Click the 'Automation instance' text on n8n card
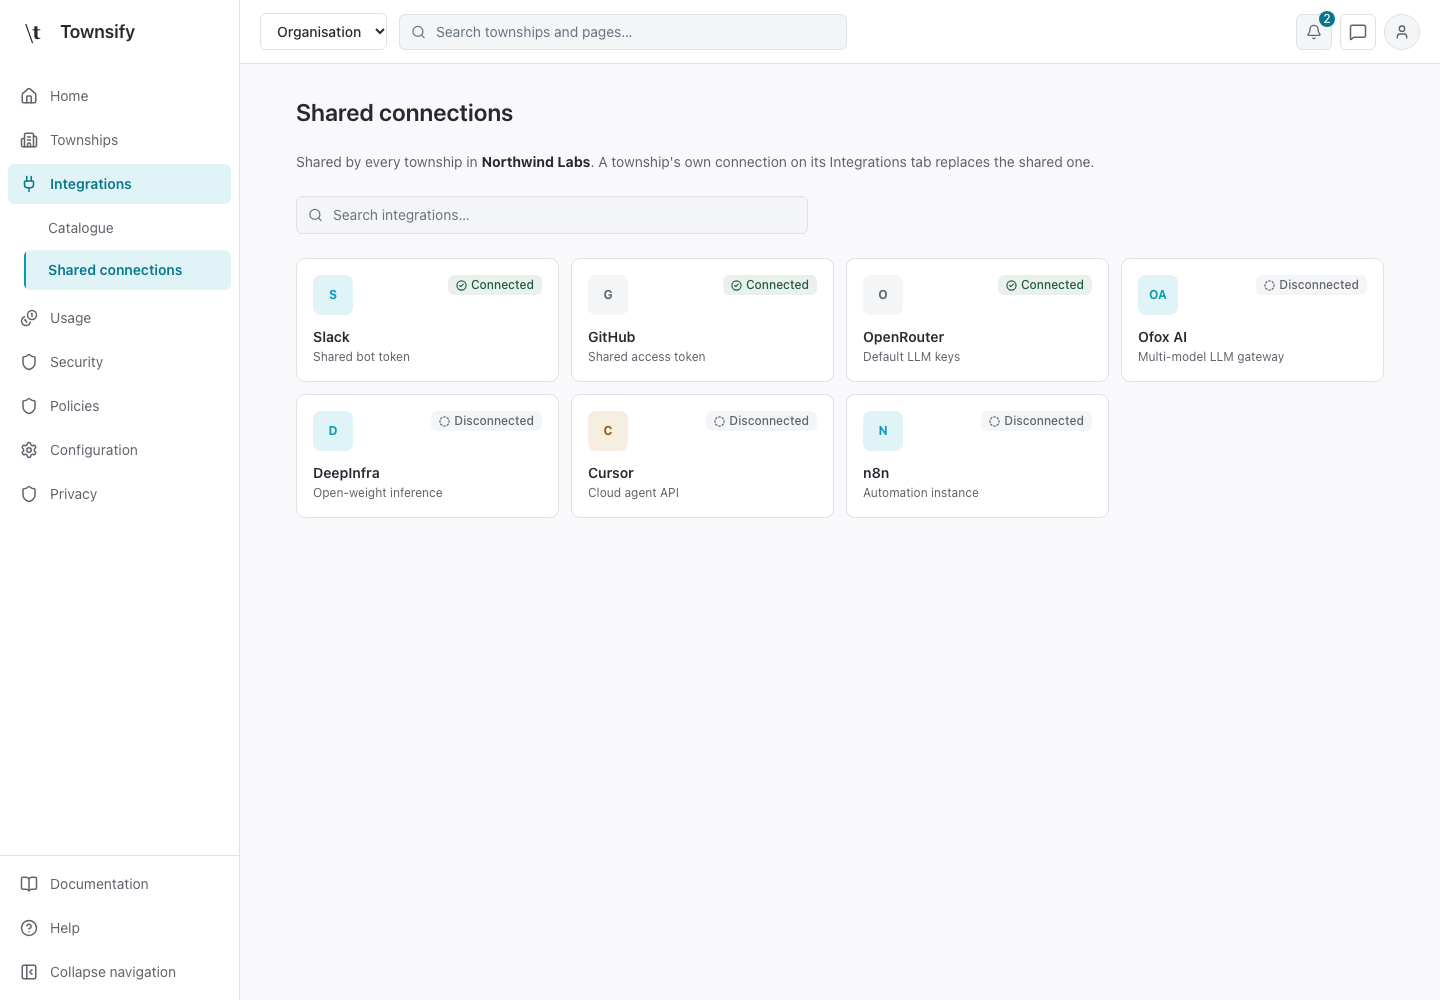1440x1000 pixels. pyautogui.click(x=921, y=493)
